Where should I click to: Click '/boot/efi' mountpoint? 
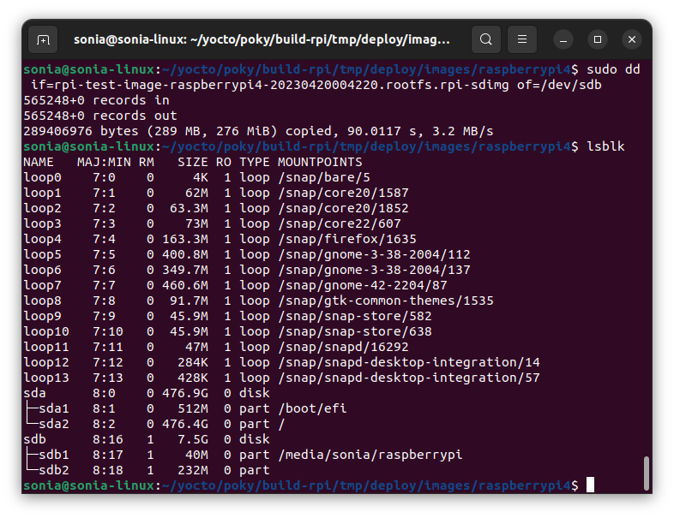click(x=312, y=409)
